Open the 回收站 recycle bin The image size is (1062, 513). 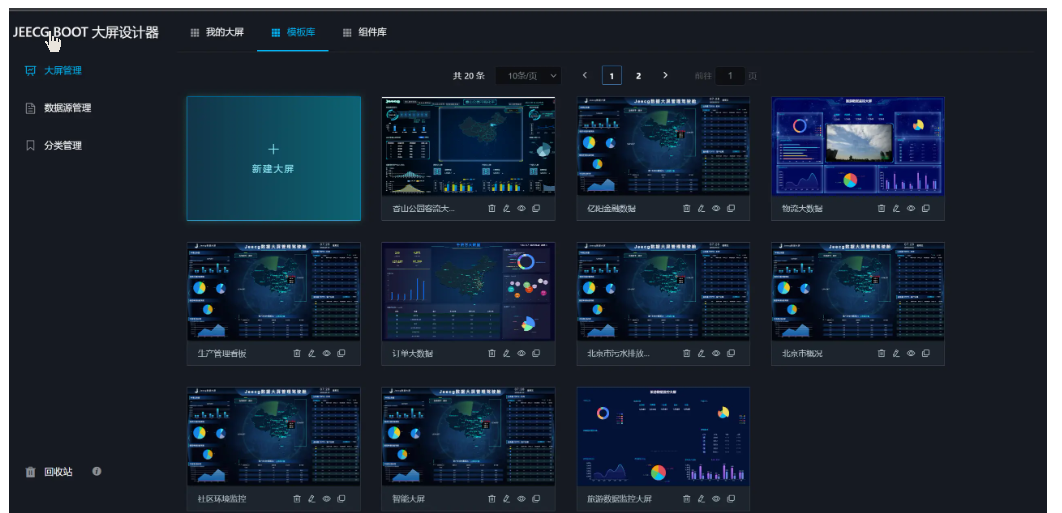[x=49, y=472]
